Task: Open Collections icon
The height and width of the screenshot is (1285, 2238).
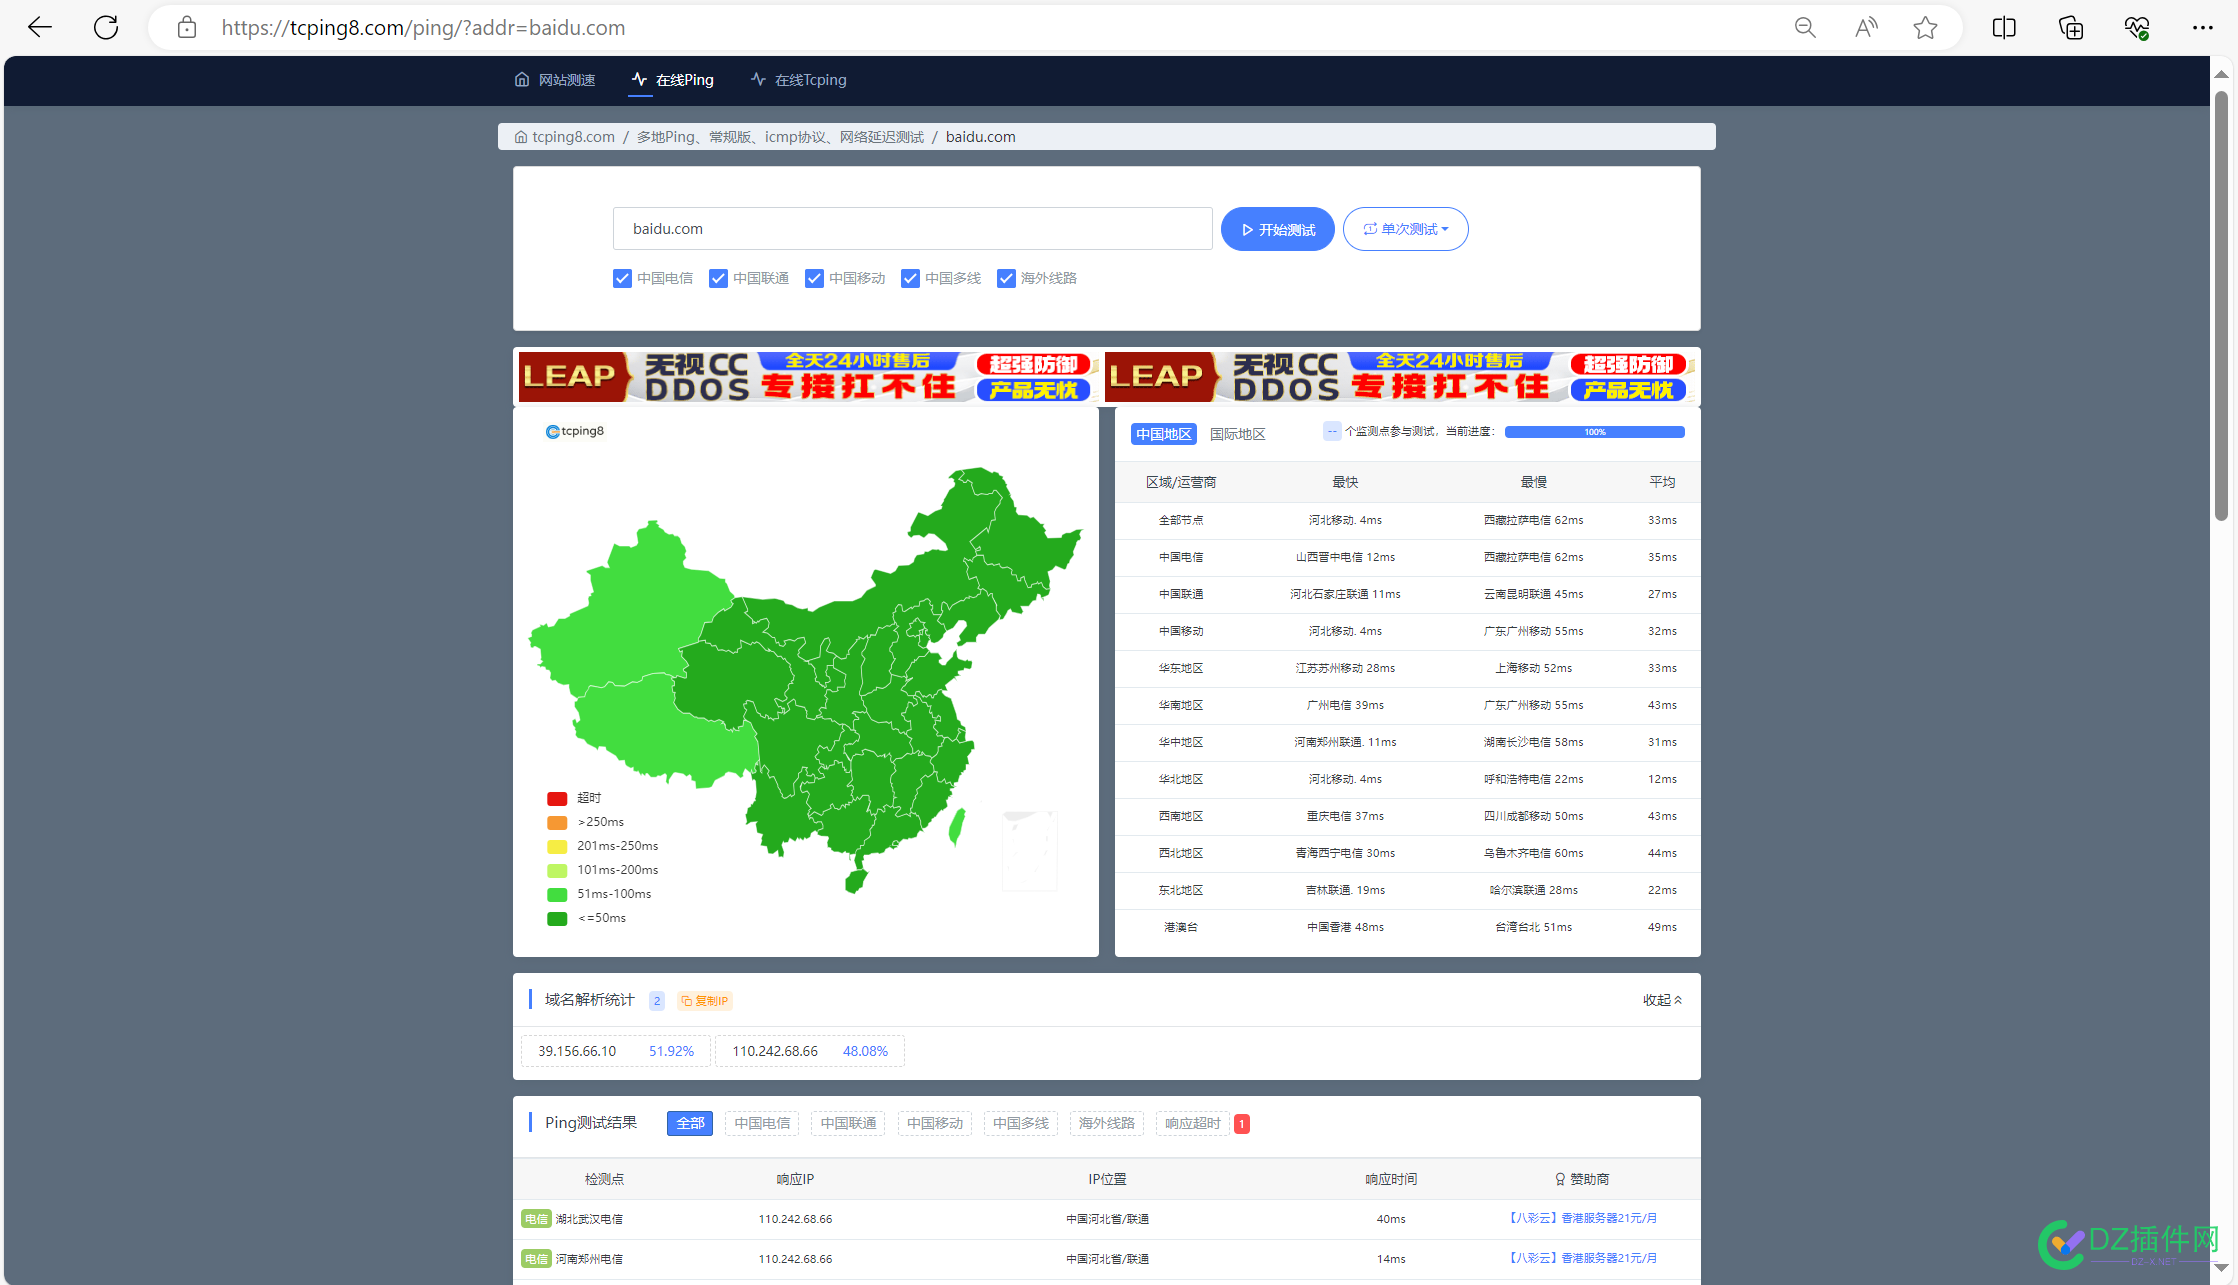Action: [2071, 27]
